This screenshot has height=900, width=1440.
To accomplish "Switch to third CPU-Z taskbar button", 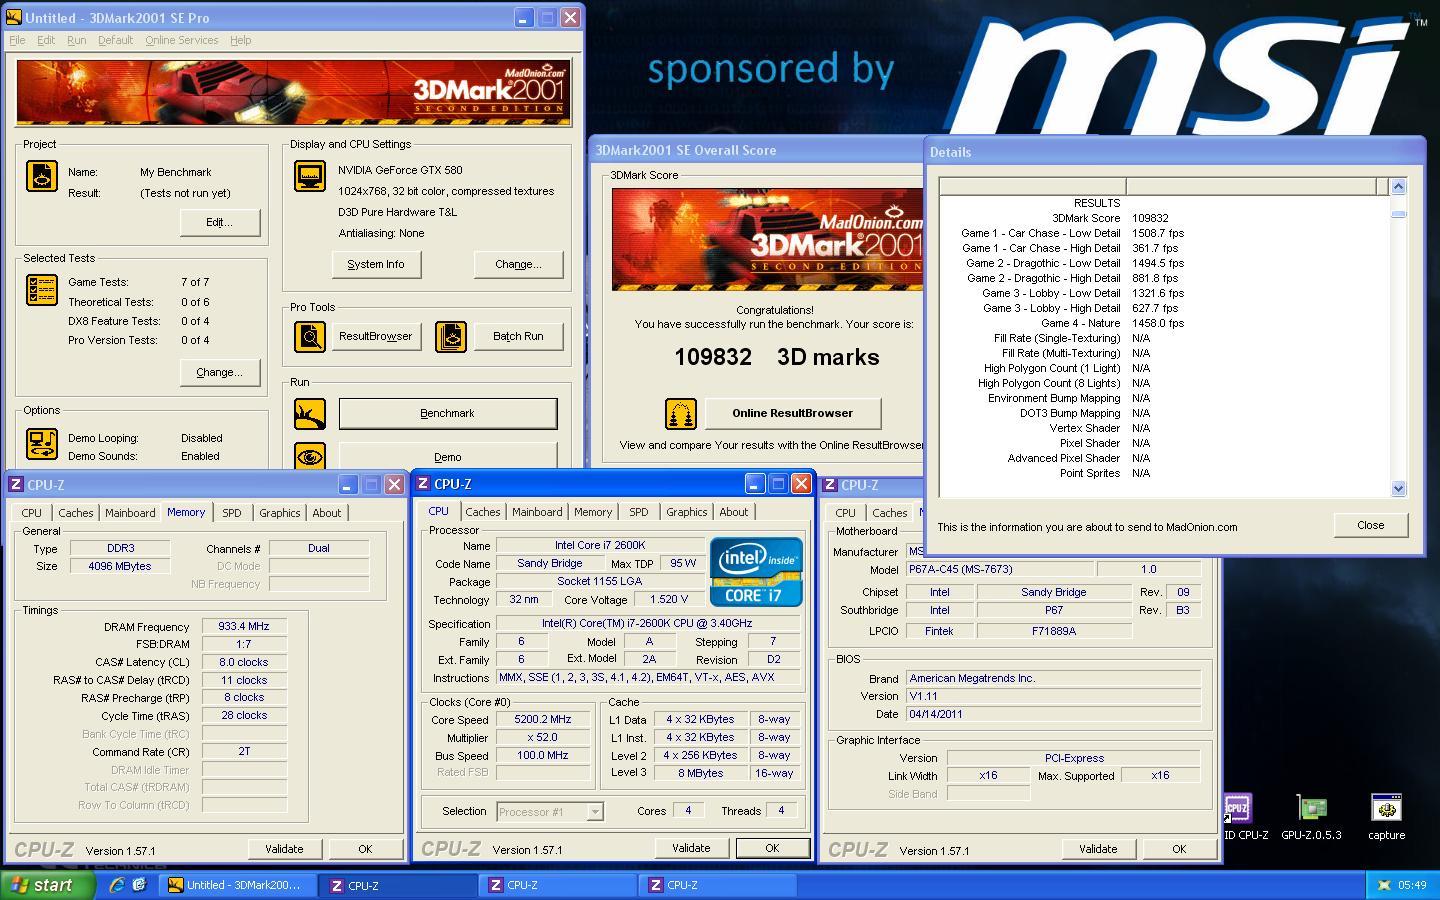I will (x=718, y=885).
